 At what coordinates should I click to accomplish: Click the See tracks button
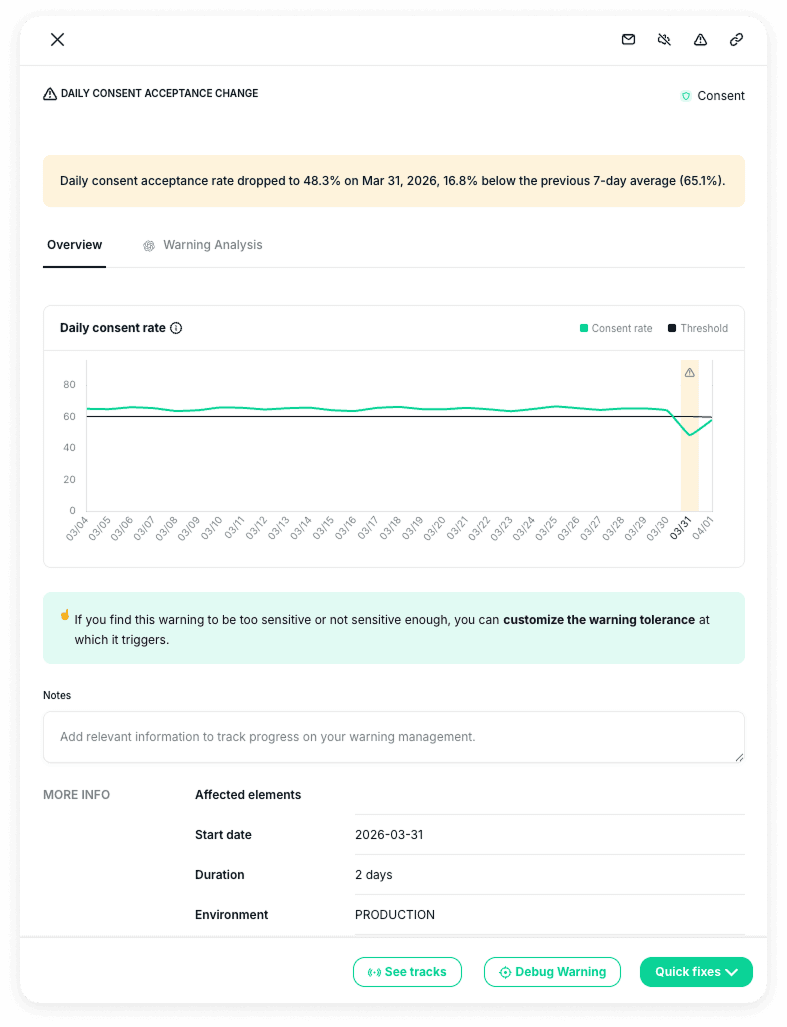click(407, 972)
